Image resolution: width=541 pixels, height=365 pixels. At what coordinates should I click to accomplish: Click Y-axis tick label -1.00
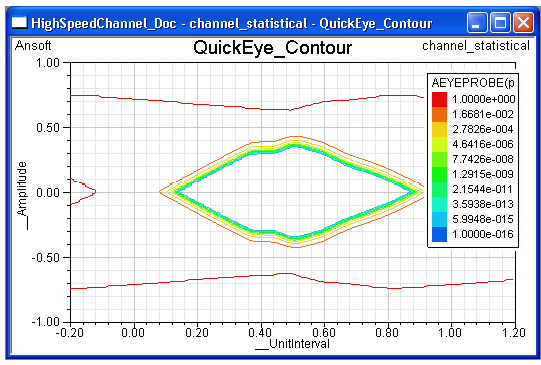pos(45,322)
